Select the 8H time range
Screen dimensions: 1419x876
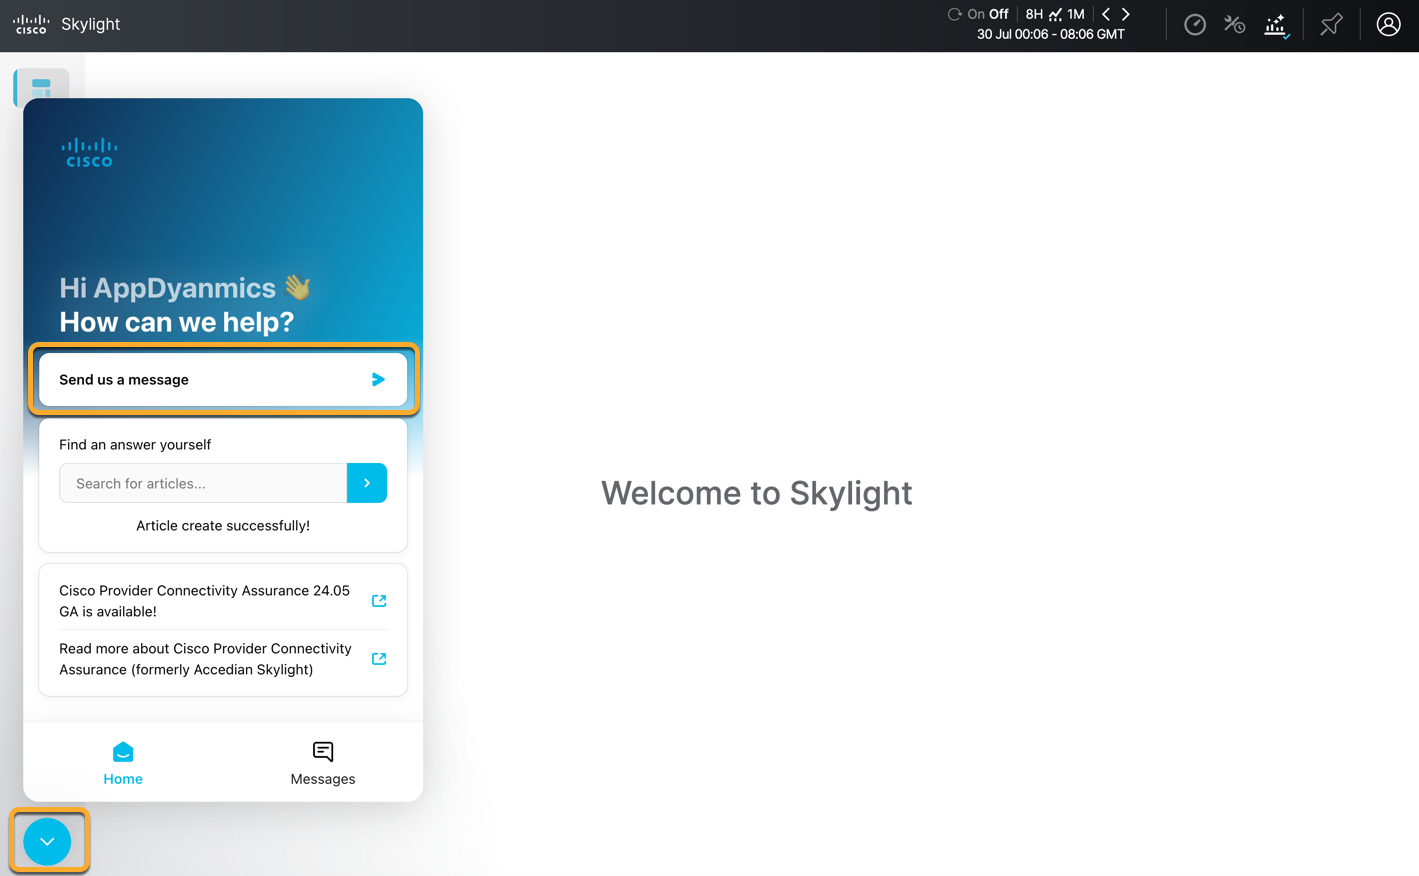pos(1034,14)
